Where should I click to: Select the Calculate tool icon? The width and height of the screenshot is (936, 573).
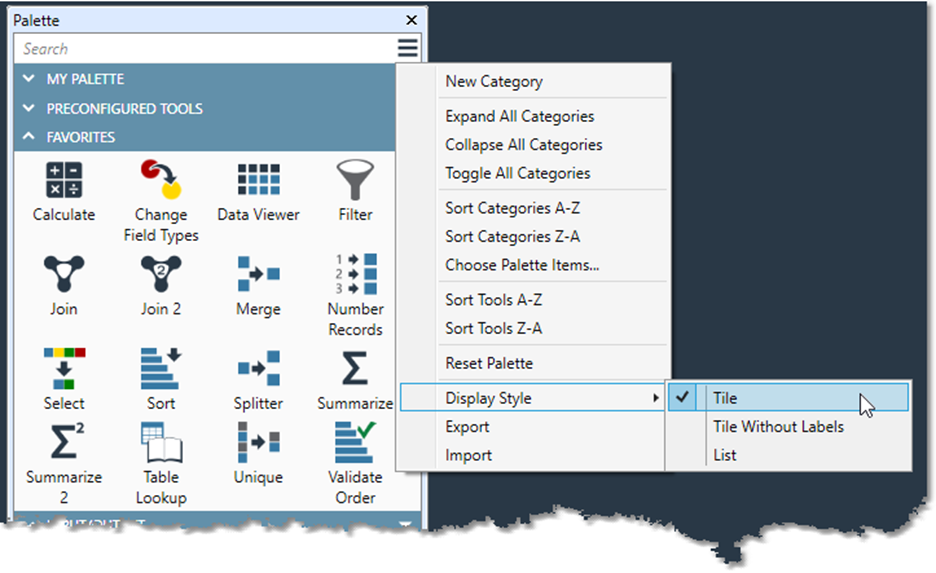[x=64, y=181]
